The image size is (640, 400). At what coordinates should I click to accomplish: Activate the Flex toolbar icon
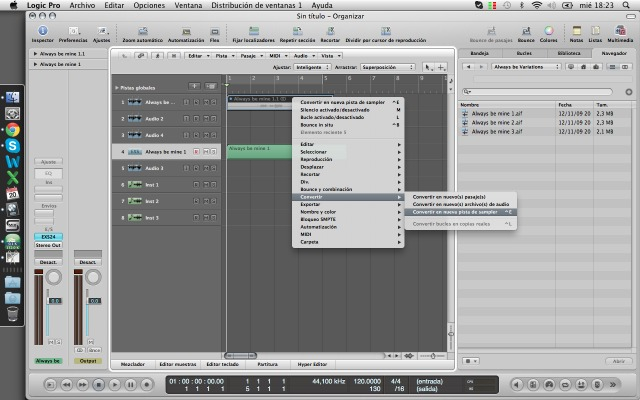[214, 30]
